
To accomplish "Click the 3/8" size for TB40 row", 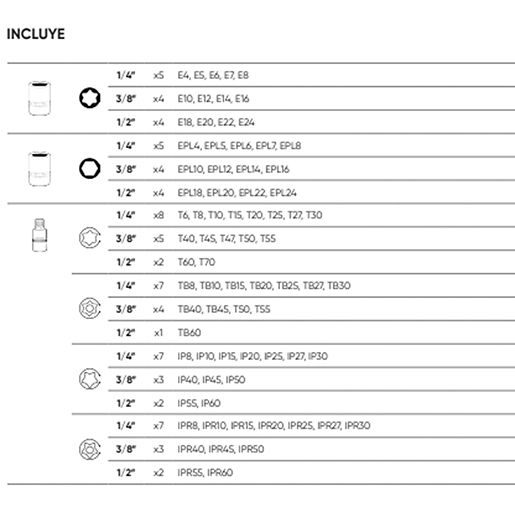I will click(126, 309).
